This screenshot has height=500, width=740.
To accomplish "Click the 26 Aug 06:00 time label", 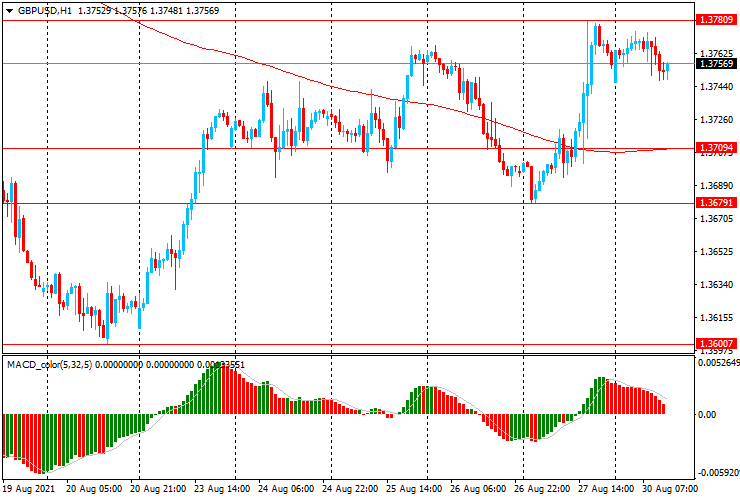I will tap(479, 488).
